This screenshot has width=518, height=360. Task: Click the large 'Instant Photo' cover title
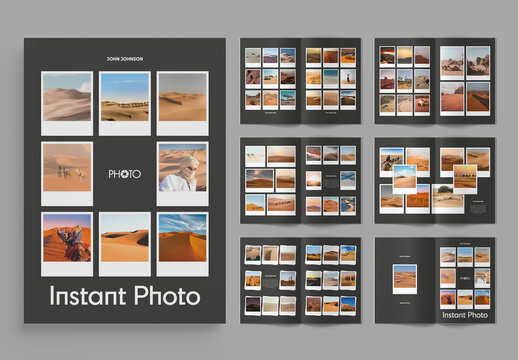click(x=125, y=296)
